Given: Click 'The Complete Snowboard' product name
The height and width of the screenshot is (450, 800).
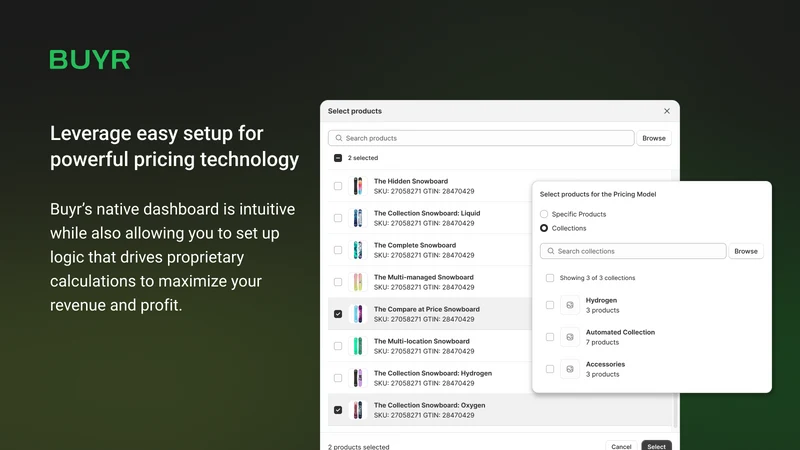Looking at the screenshot, I should [x=415, y=245].
